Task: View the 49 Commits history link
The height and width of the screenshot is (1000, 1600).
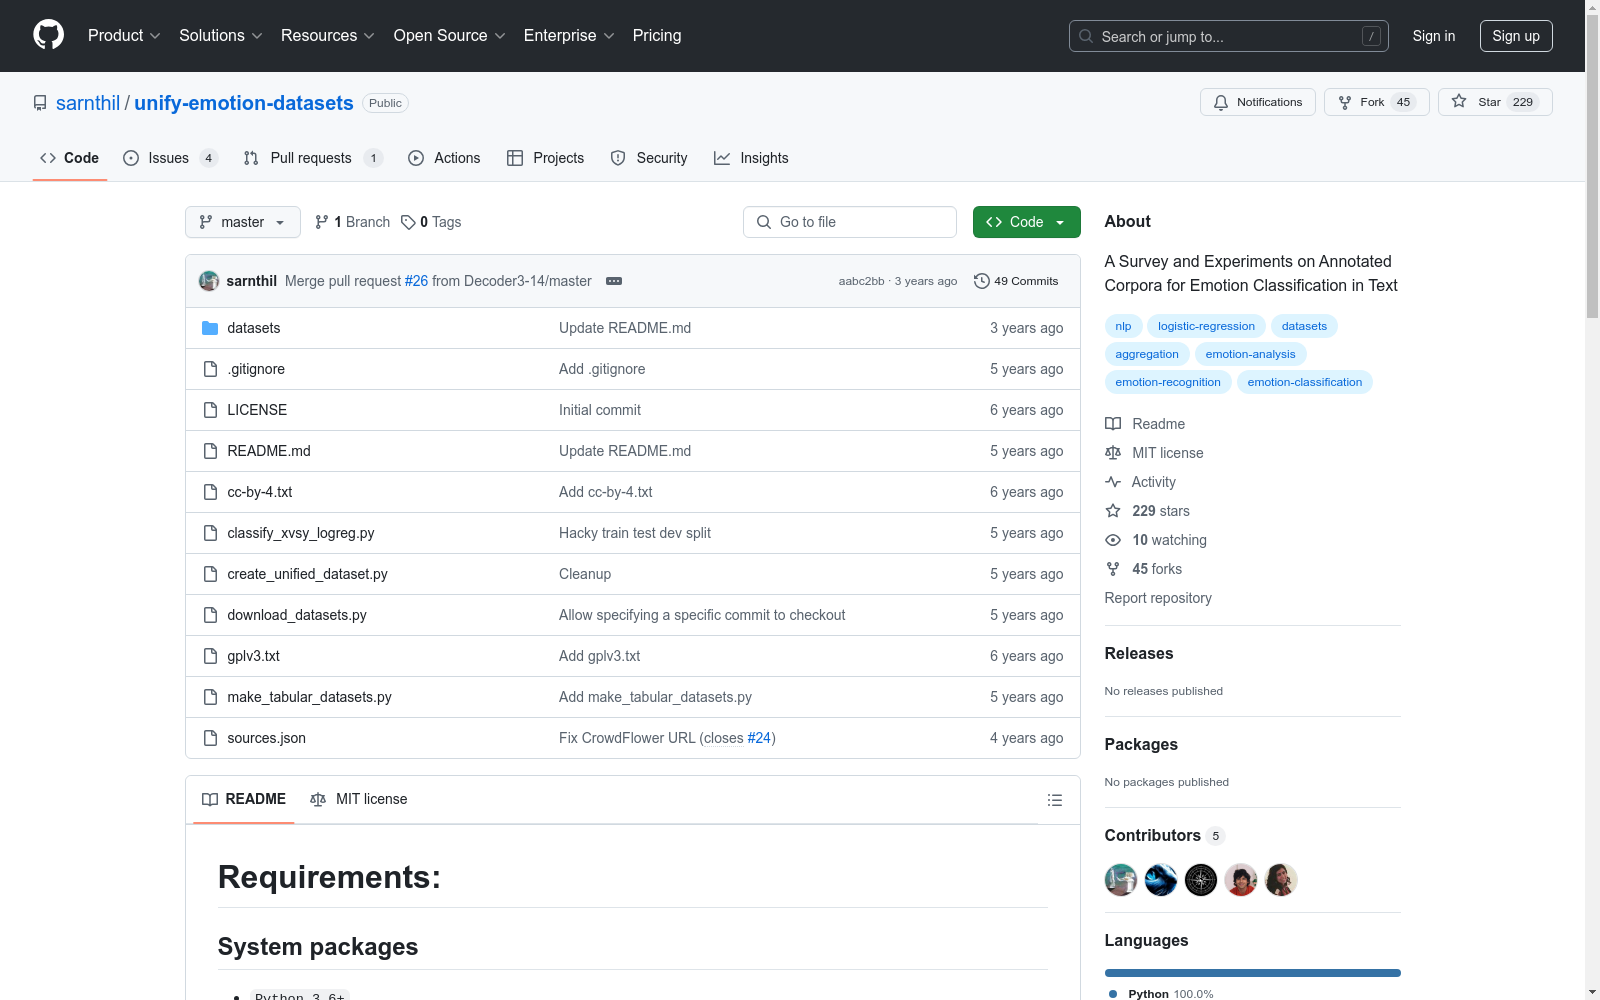Action: coord(1016,281)
